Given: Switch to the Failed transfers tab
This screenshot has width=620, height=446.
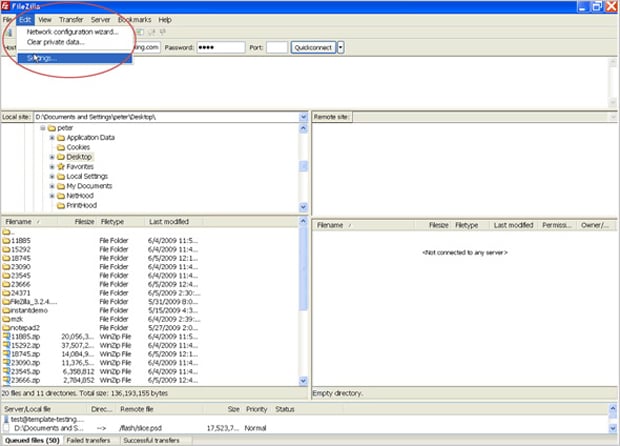Looking at the screenshot, I should coord(90,439).
